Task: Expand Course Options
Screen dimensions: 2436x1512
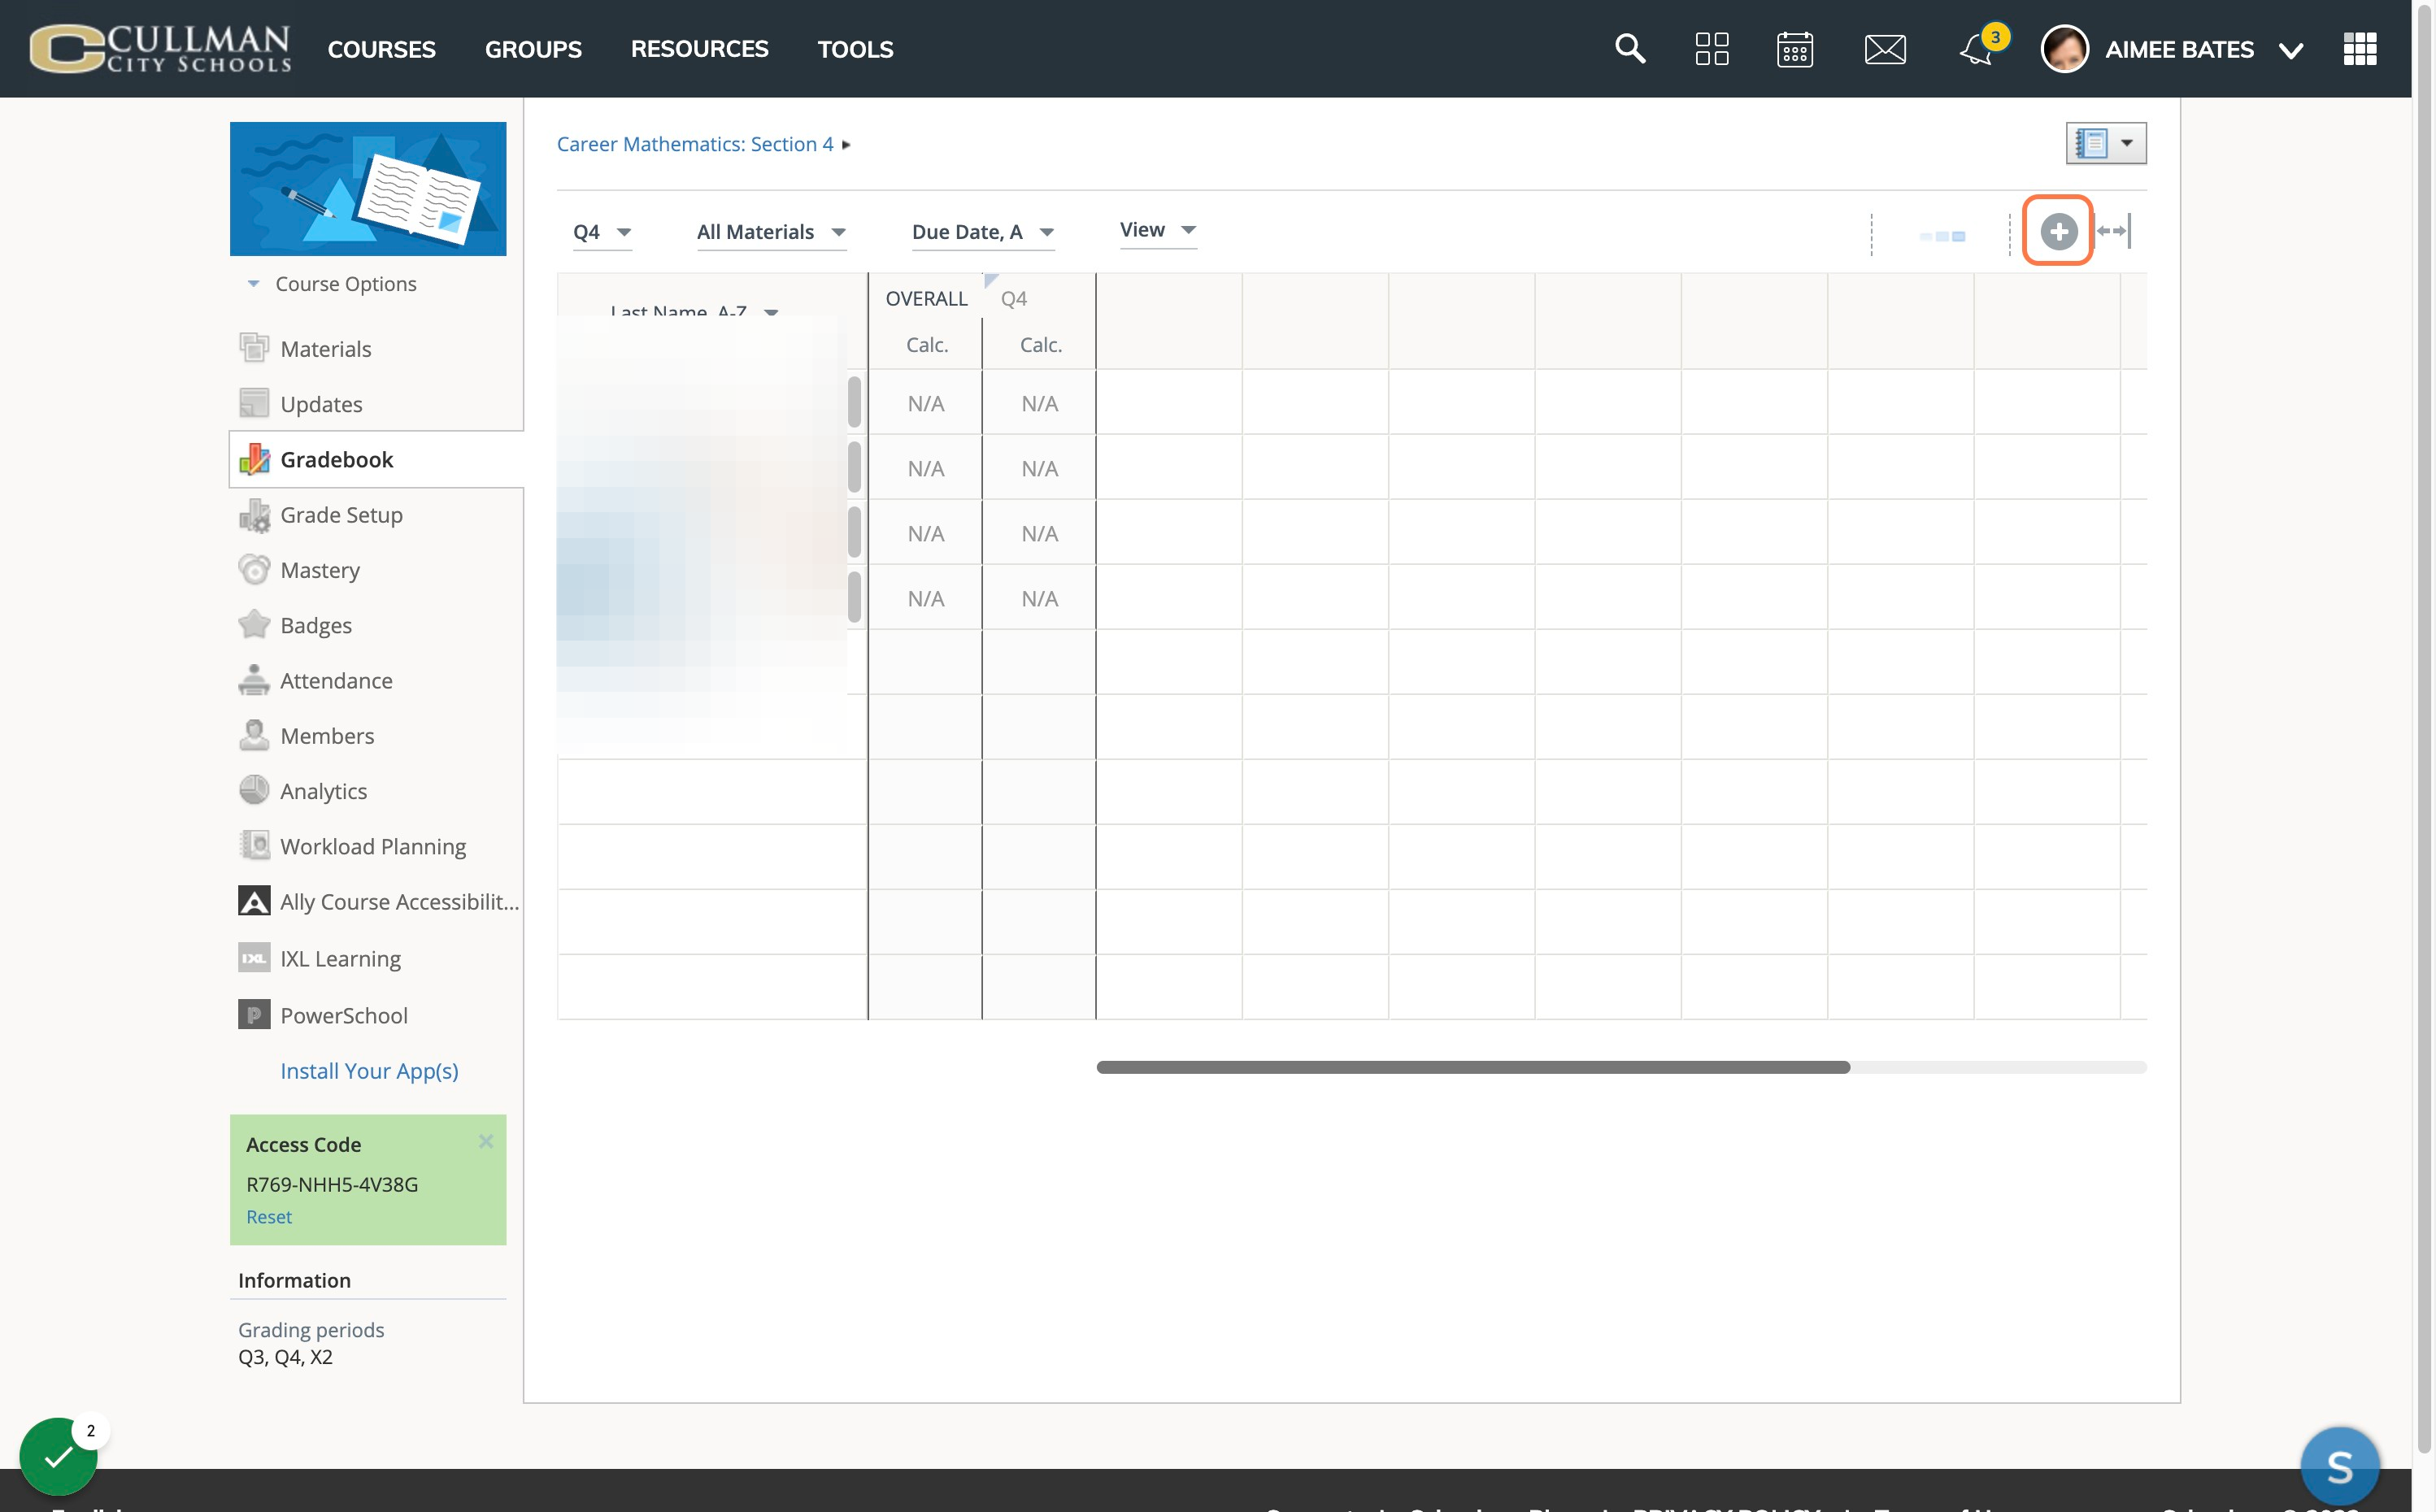Action: [332, 284]
